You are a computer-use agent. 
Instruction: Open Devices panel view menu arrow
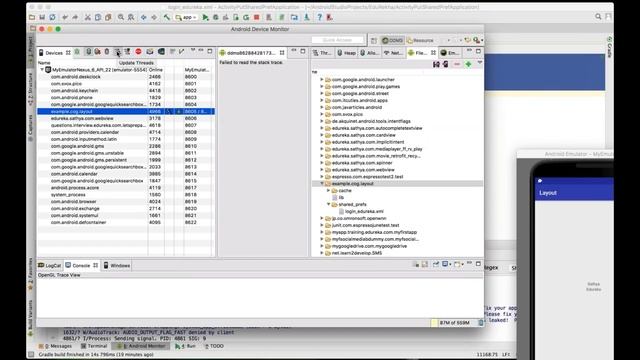193,51
